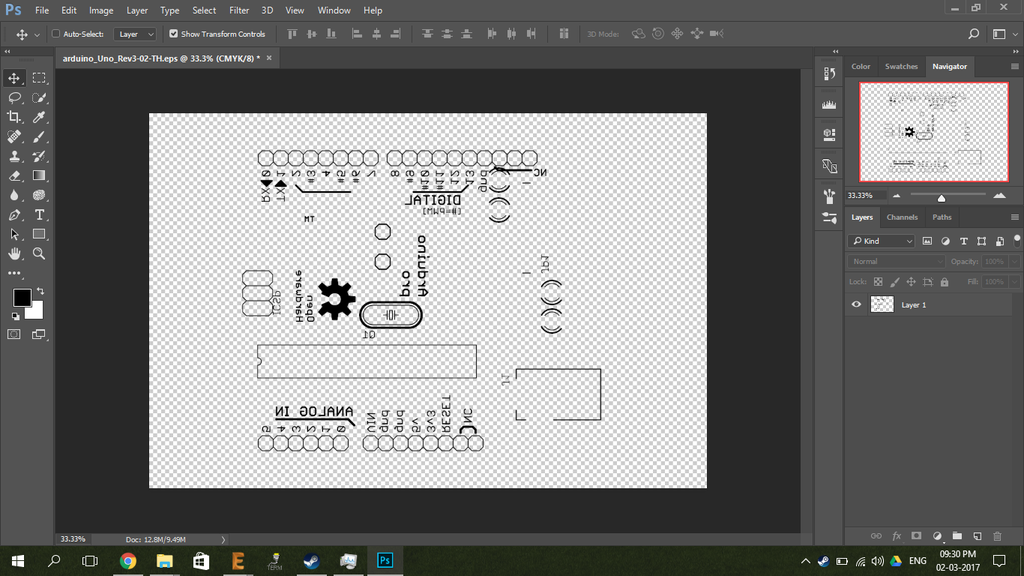Toggle lock transparent pixels

point(878,282)
